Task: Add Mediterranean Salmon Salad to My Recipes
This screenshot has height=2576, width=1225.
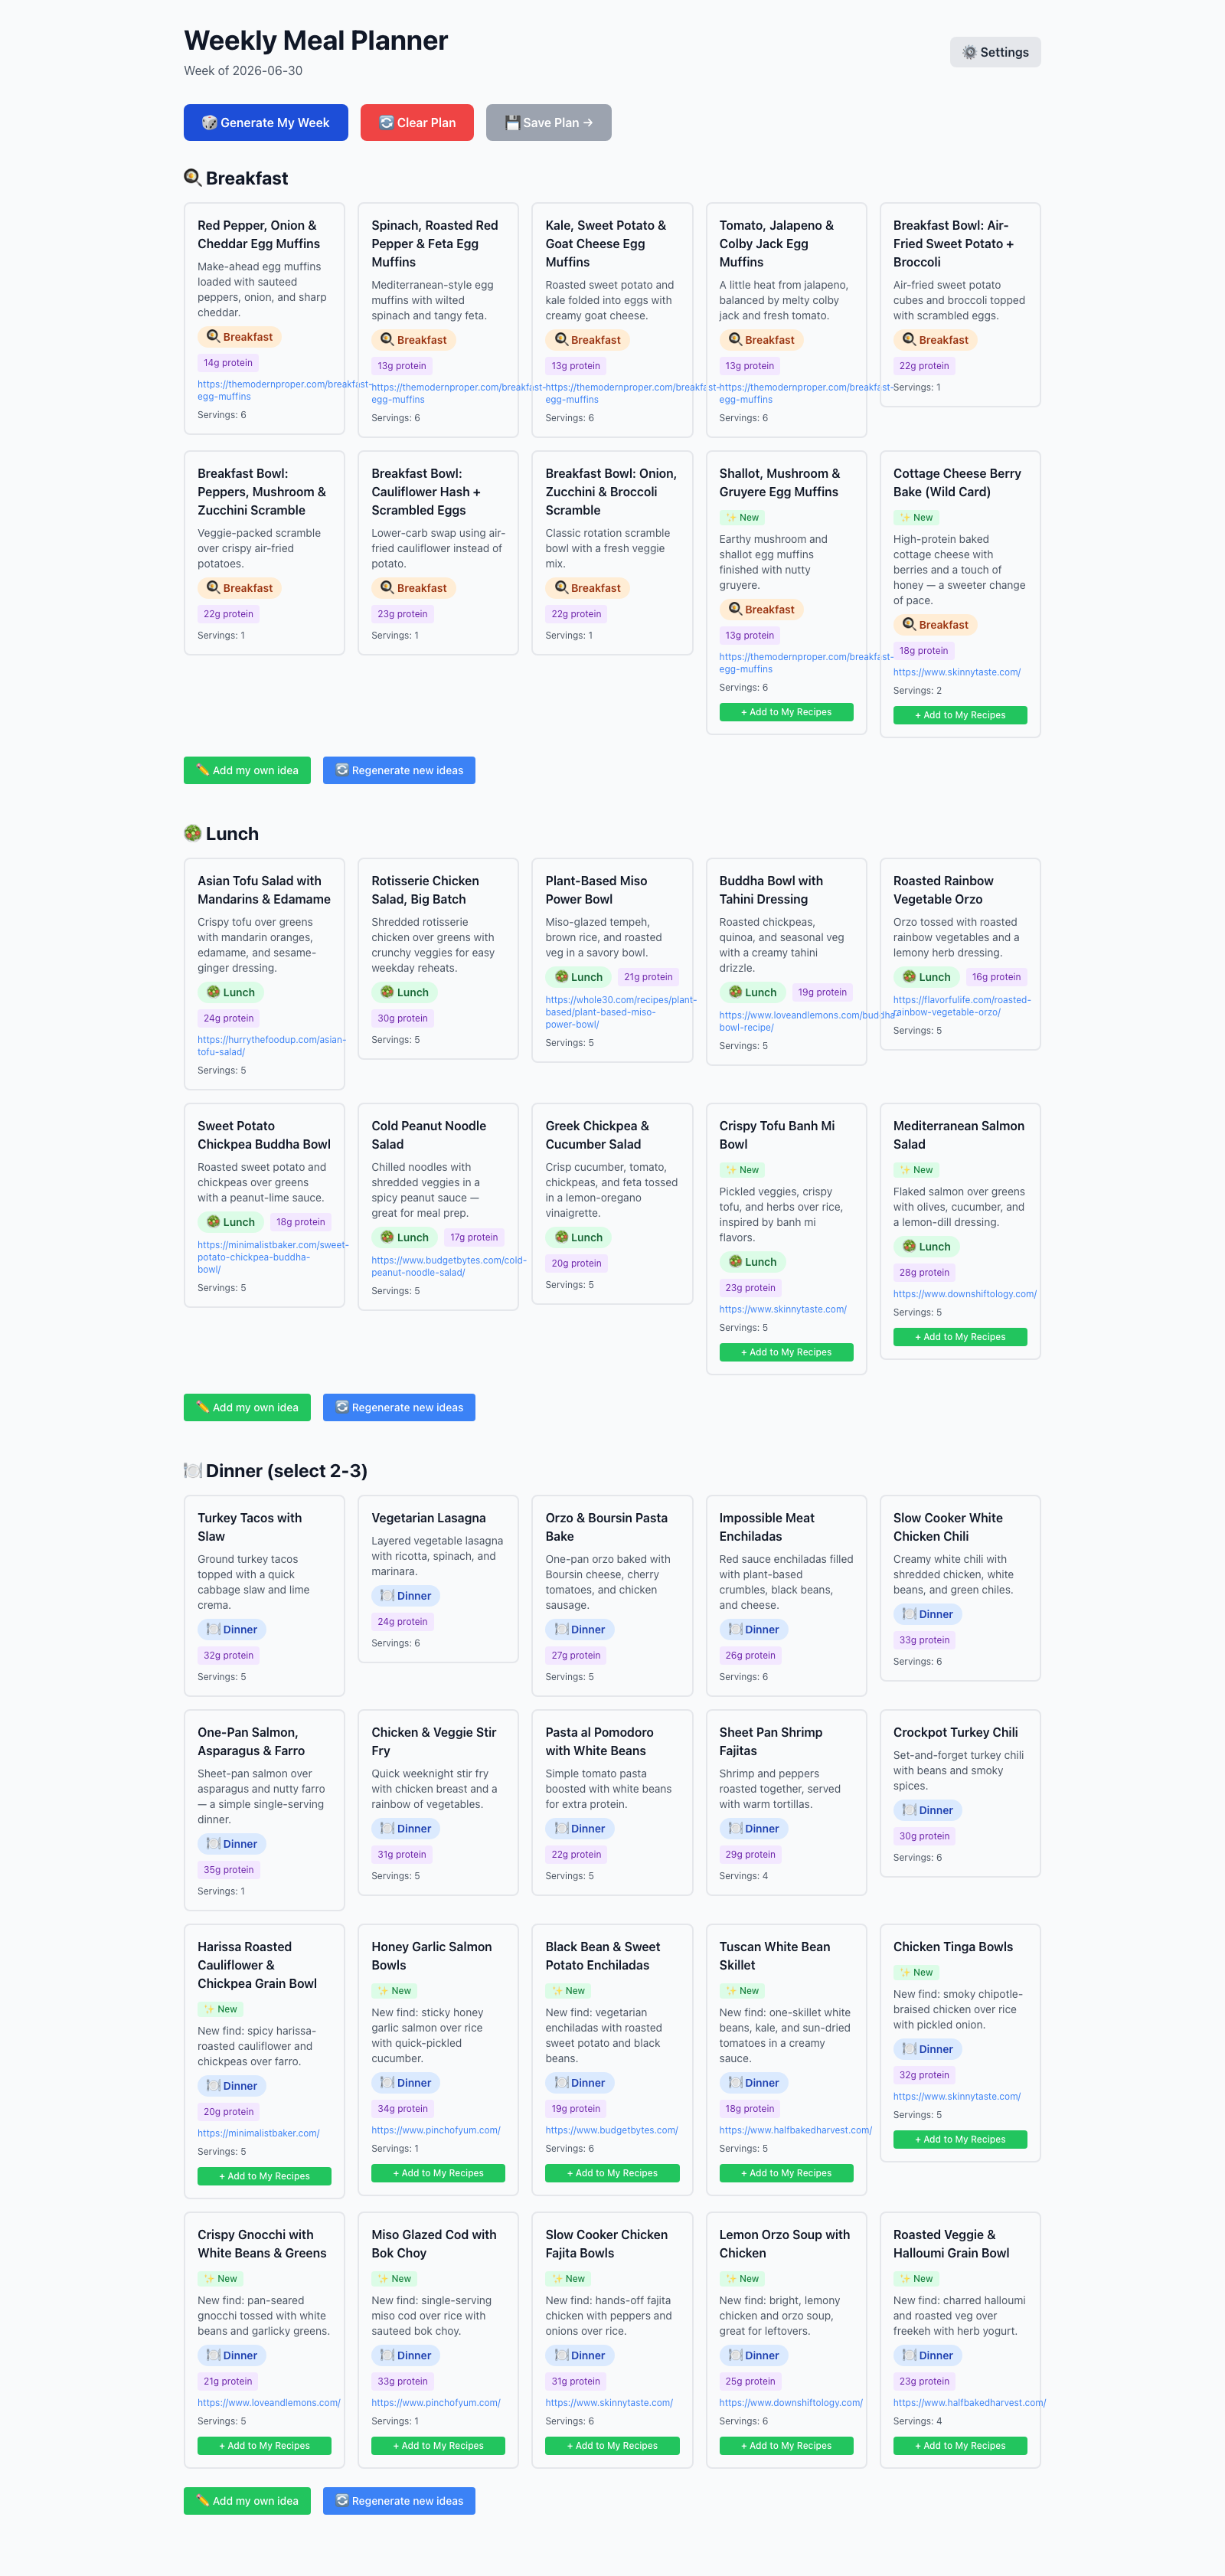Action: [x=960, y=1337]
